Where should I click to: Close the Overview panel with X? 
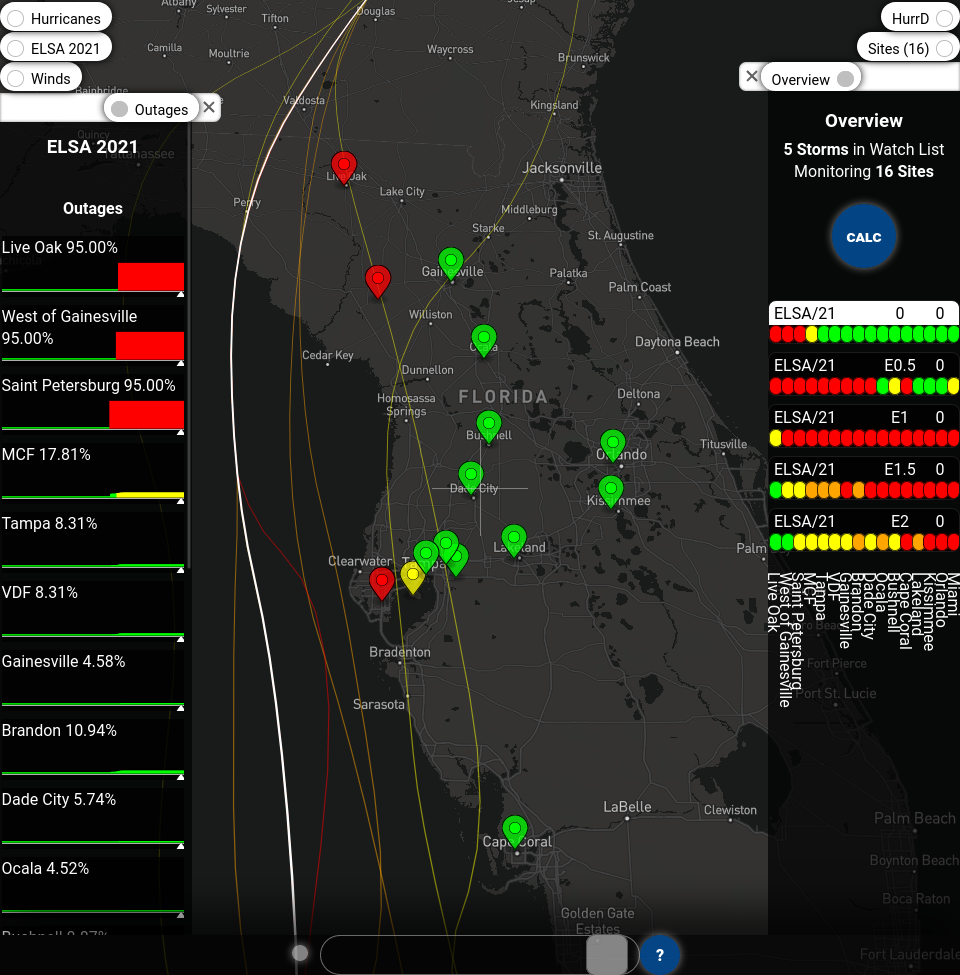pyautogui.click(x=752, y=76)
